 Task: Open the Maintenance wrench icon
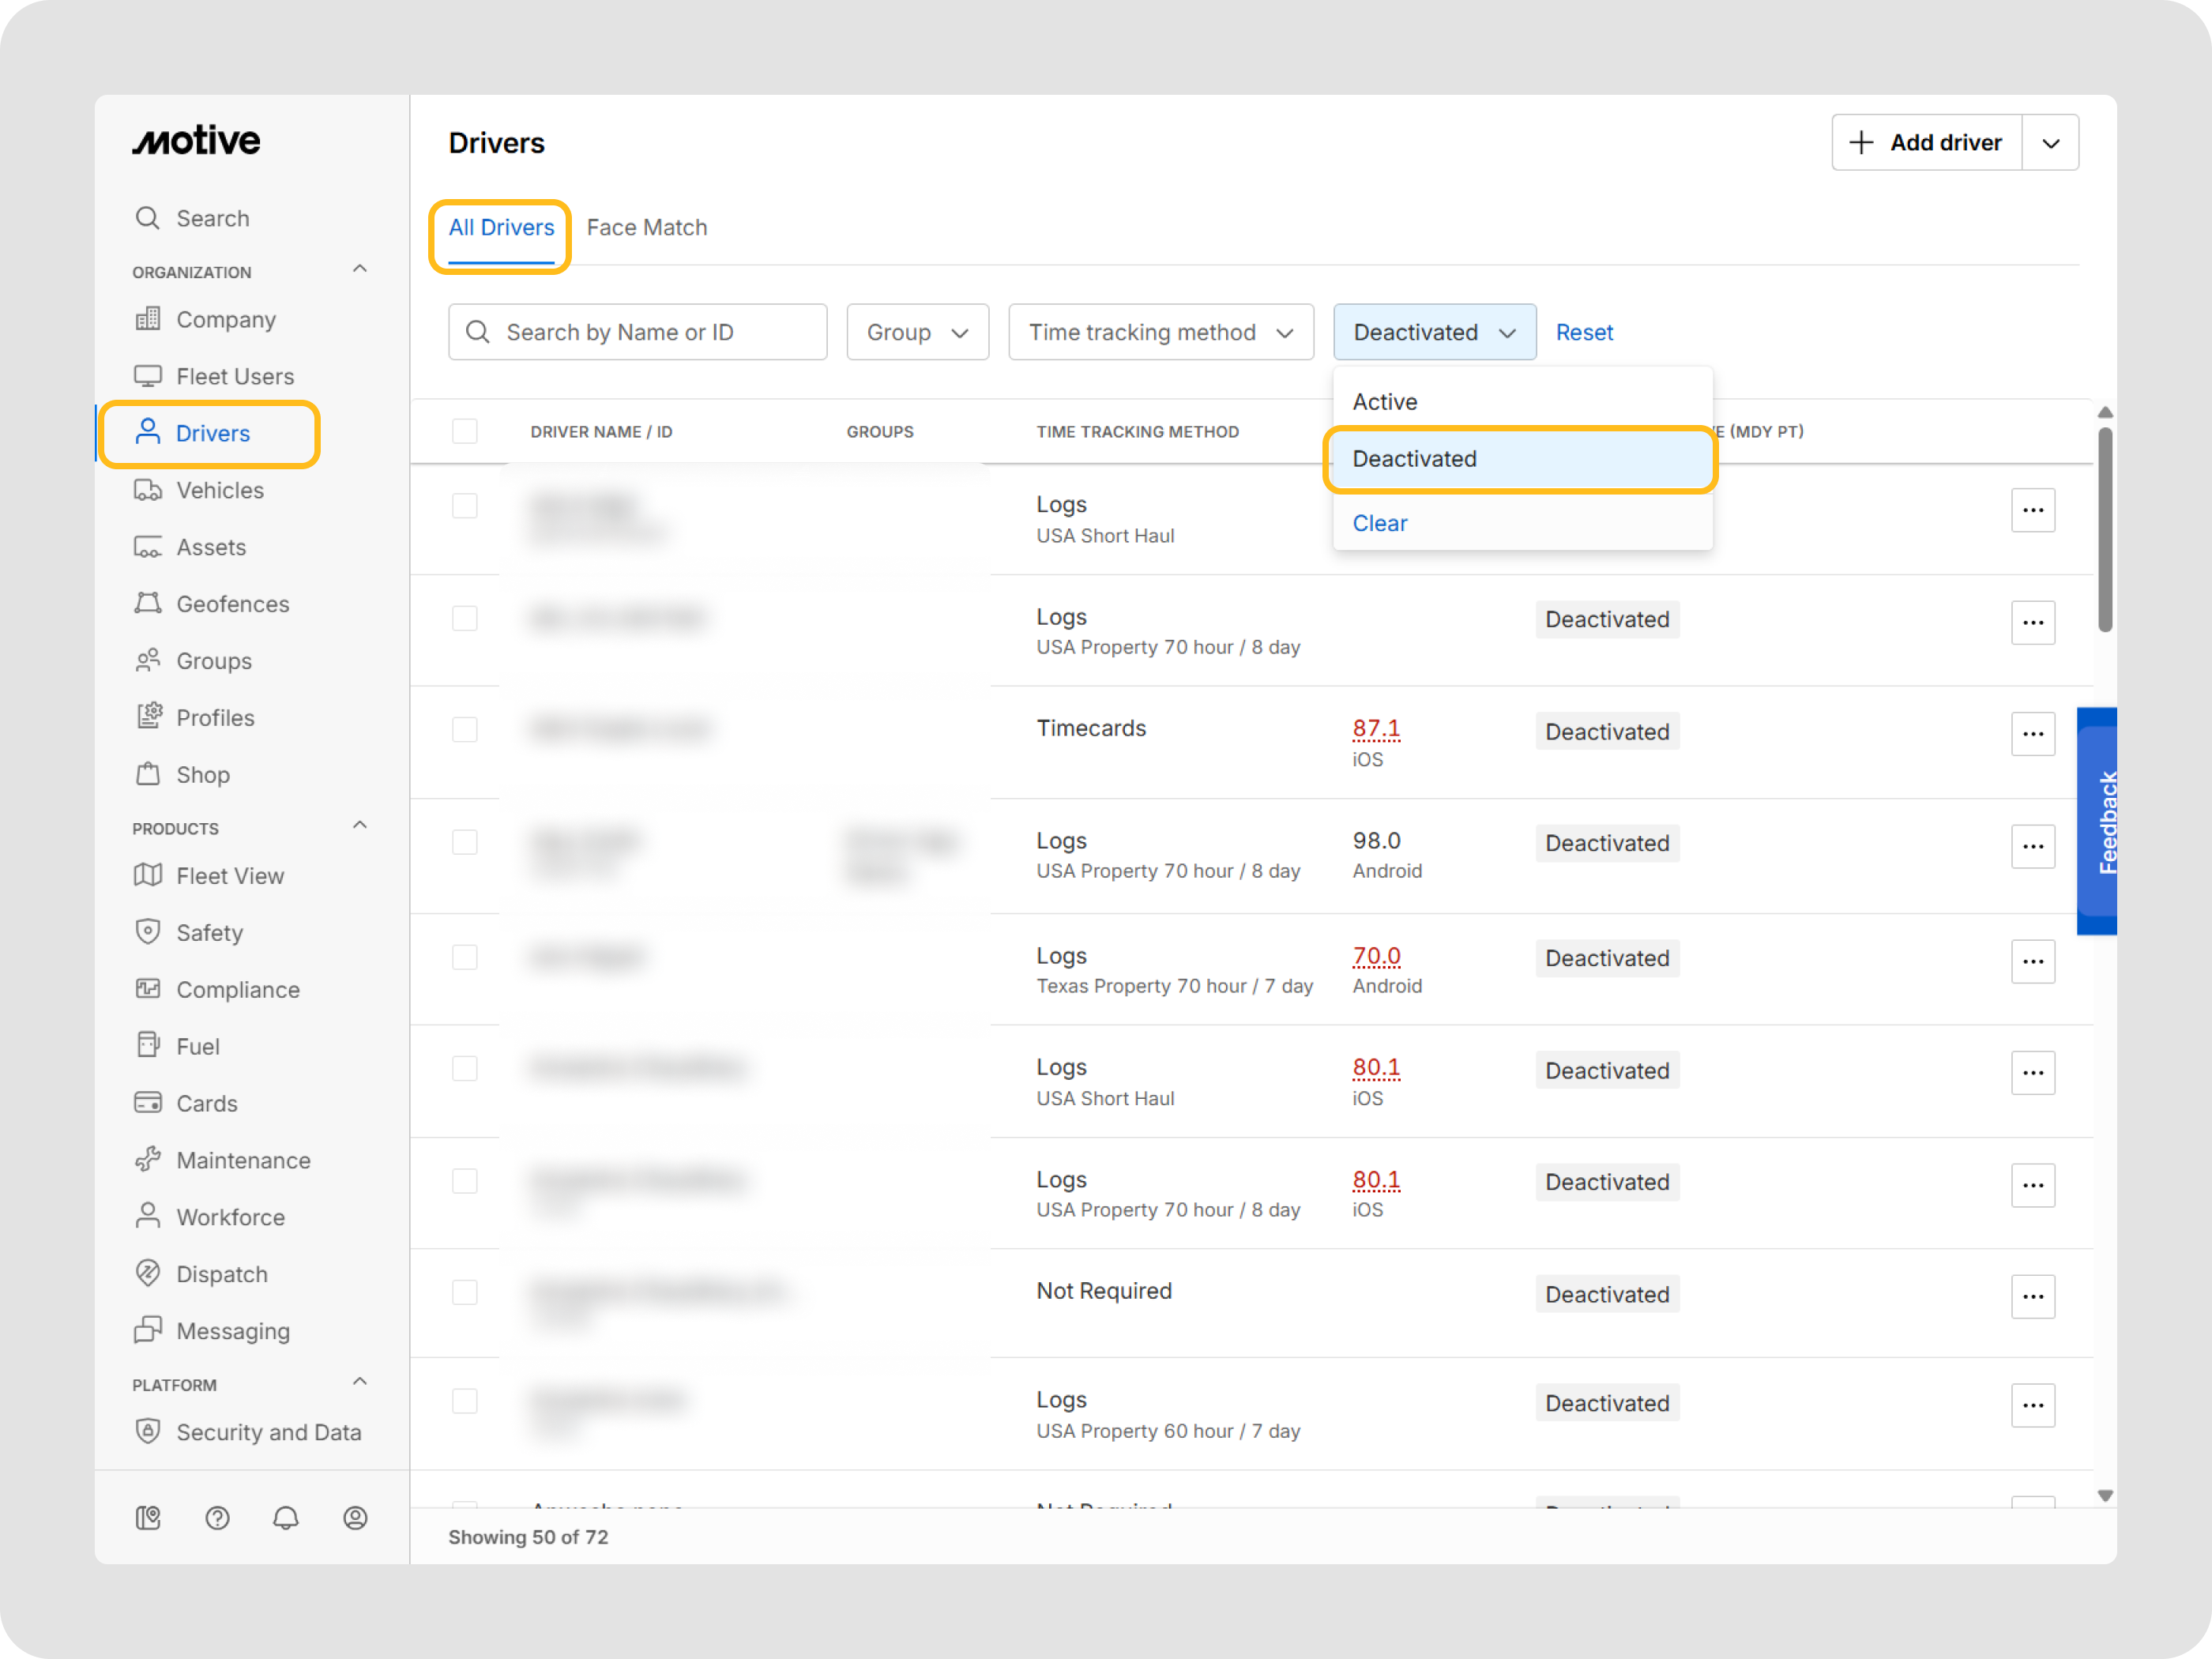(148, 1159)
